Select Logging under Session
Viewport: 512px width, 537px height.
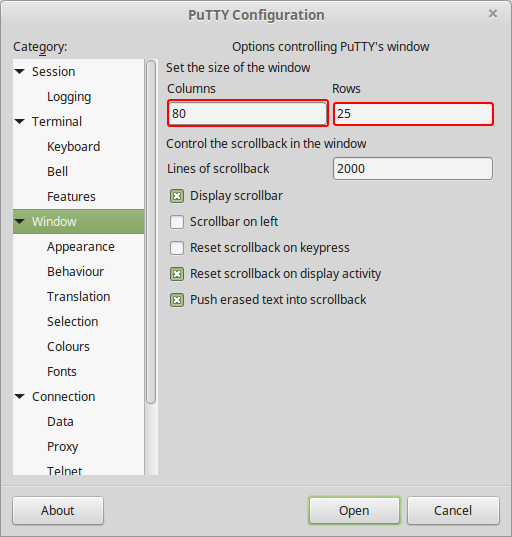[69, 97]
